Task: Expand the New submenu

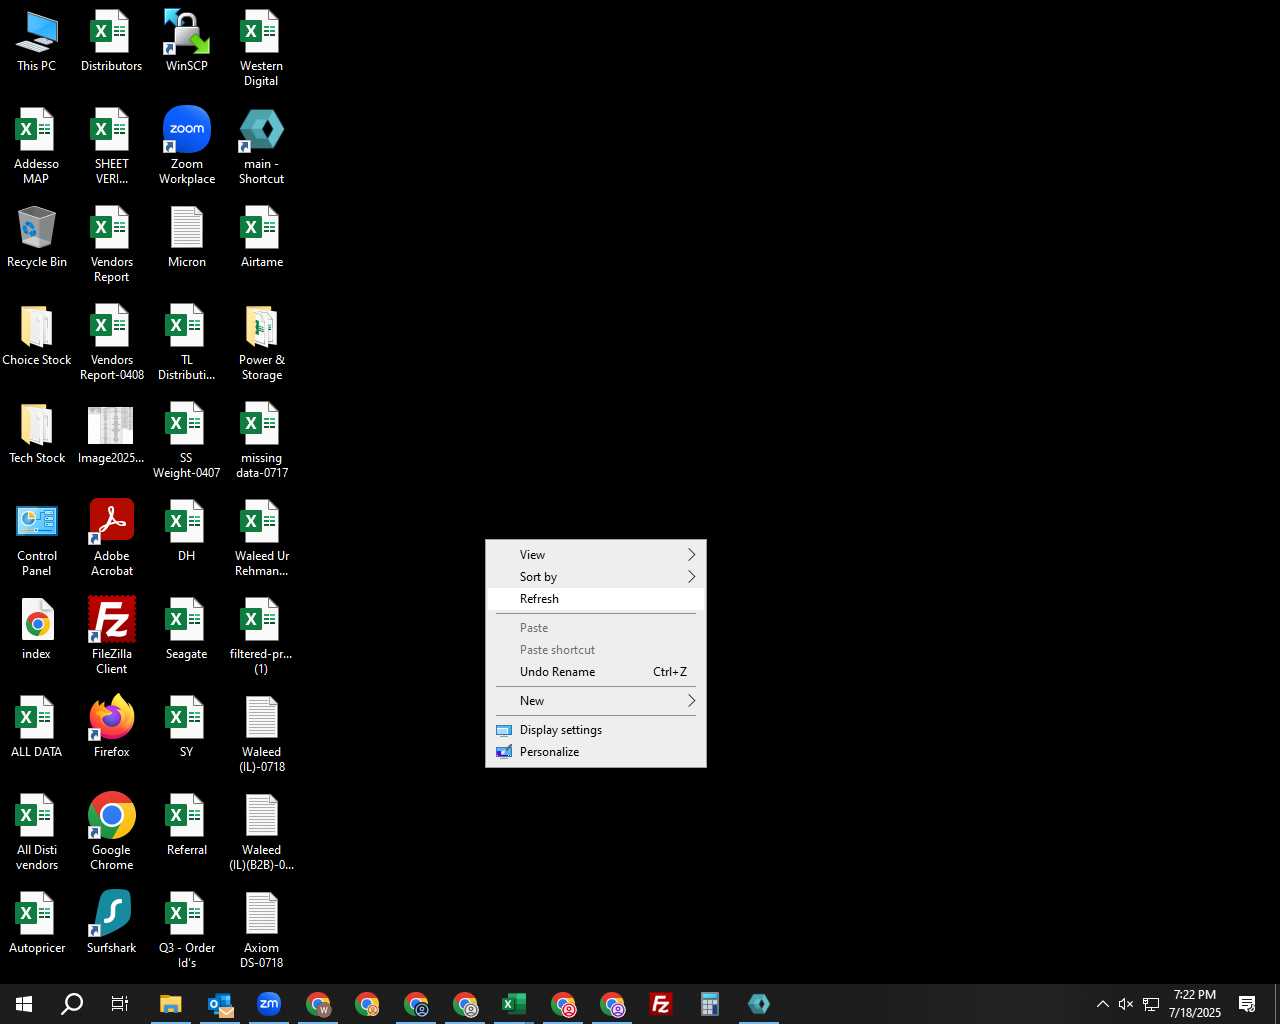Action: click(x=596, y=700)
